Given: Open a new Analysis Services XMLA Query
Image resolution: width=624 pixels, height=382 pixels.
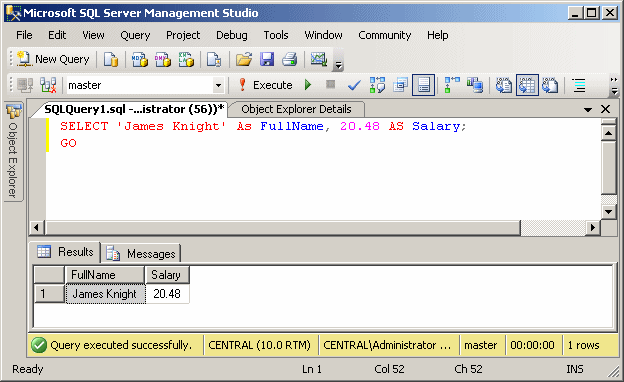Looking at the screenshot, I should (186, 59).
